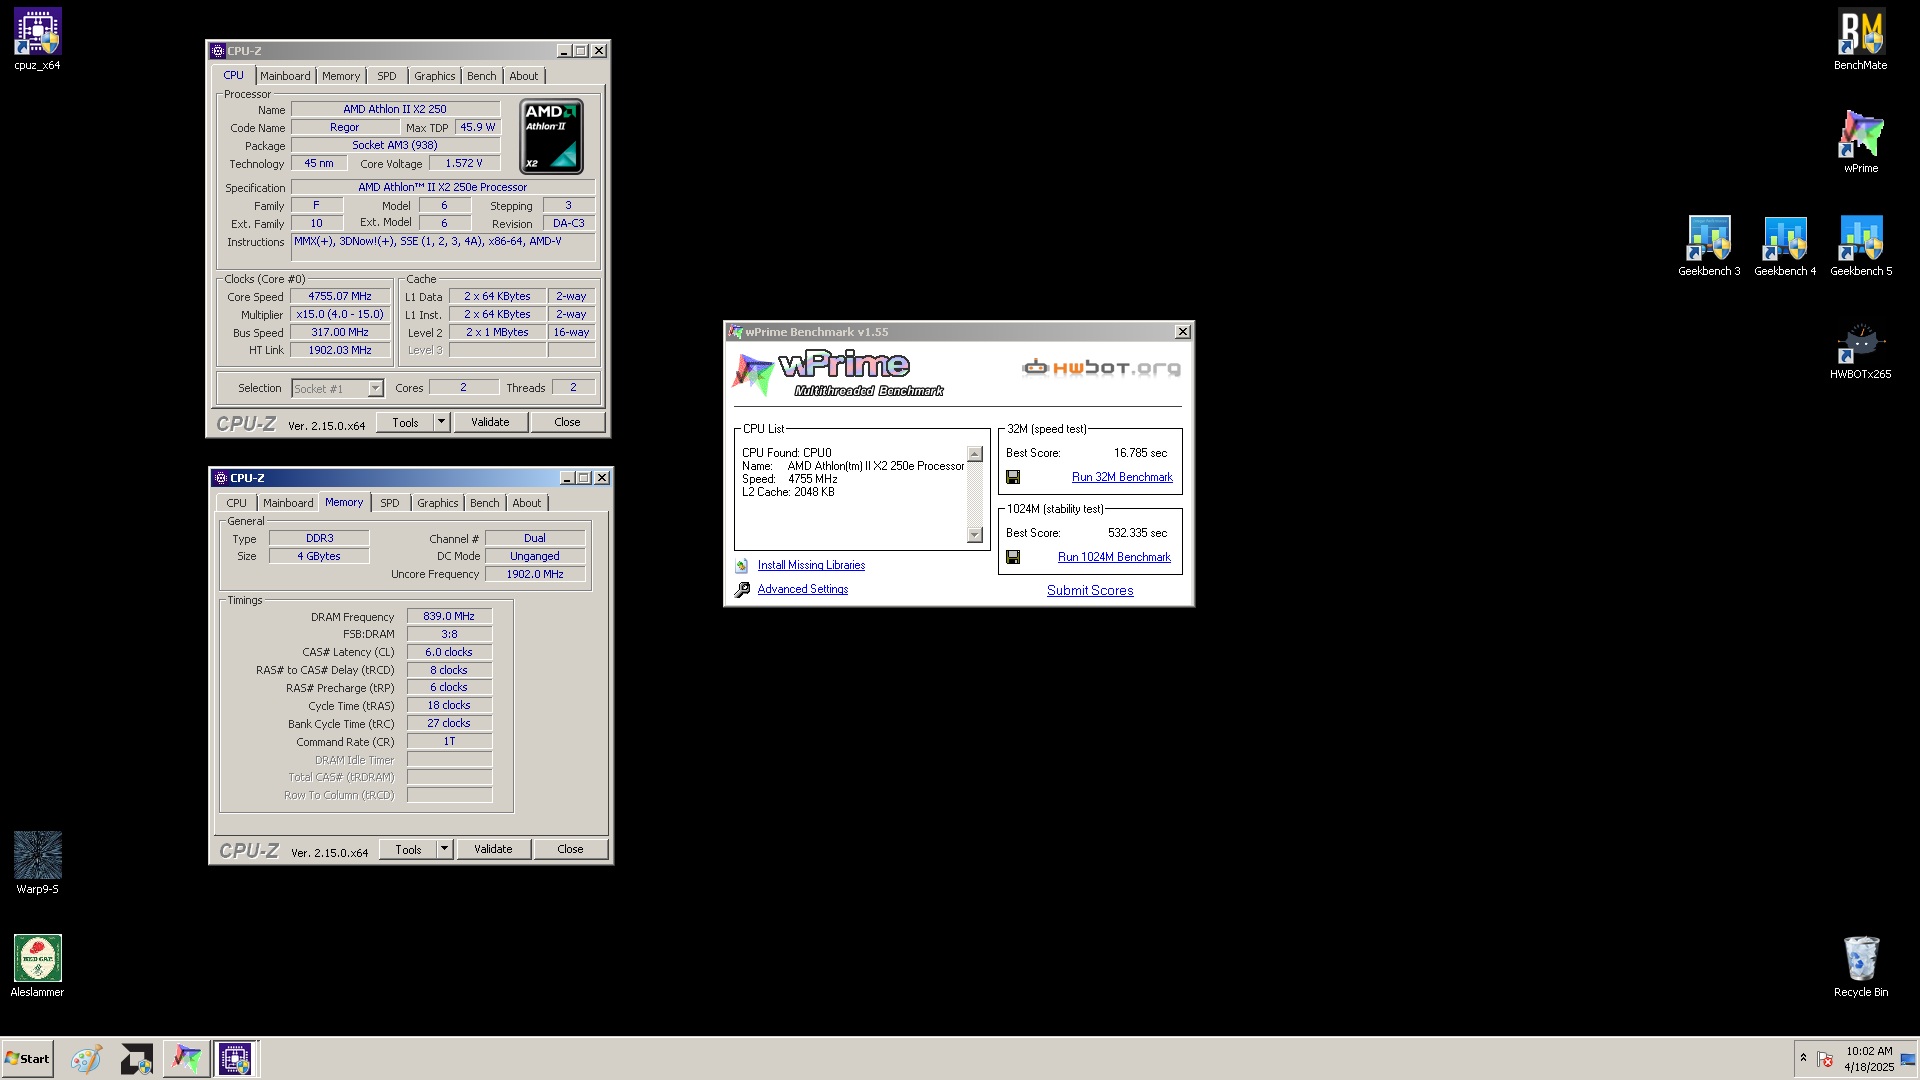Launch HWBOTx265 desktop shortcut

point(1860,350)
